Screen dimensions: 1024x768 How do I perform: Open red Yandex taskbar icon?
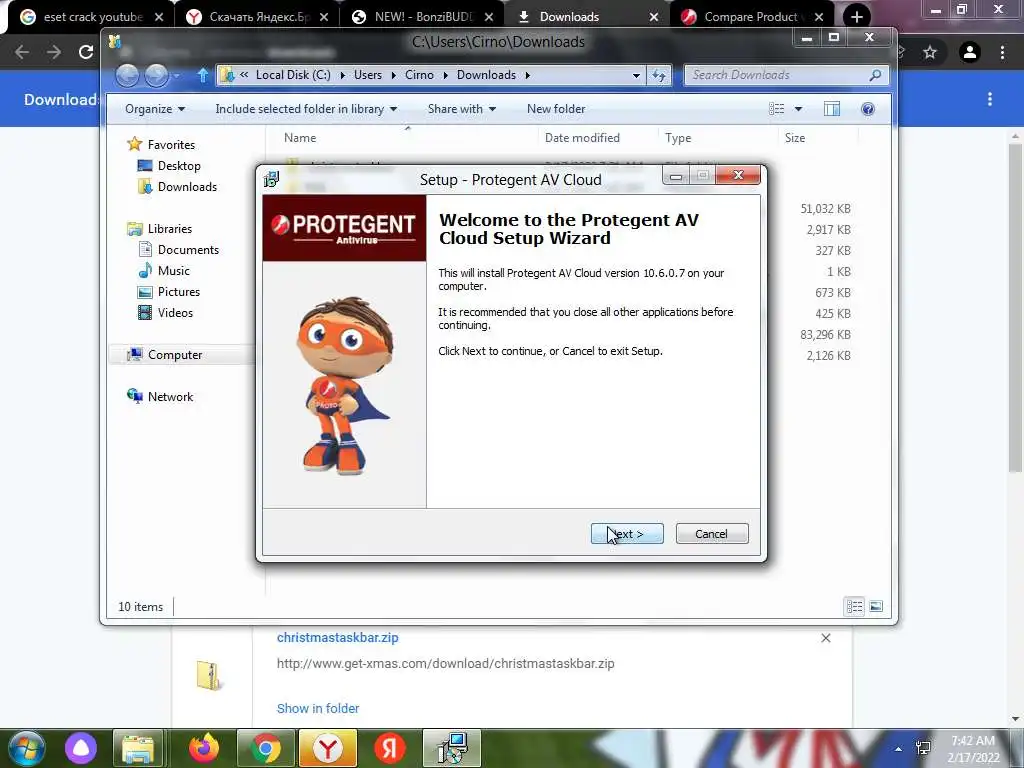390,748
